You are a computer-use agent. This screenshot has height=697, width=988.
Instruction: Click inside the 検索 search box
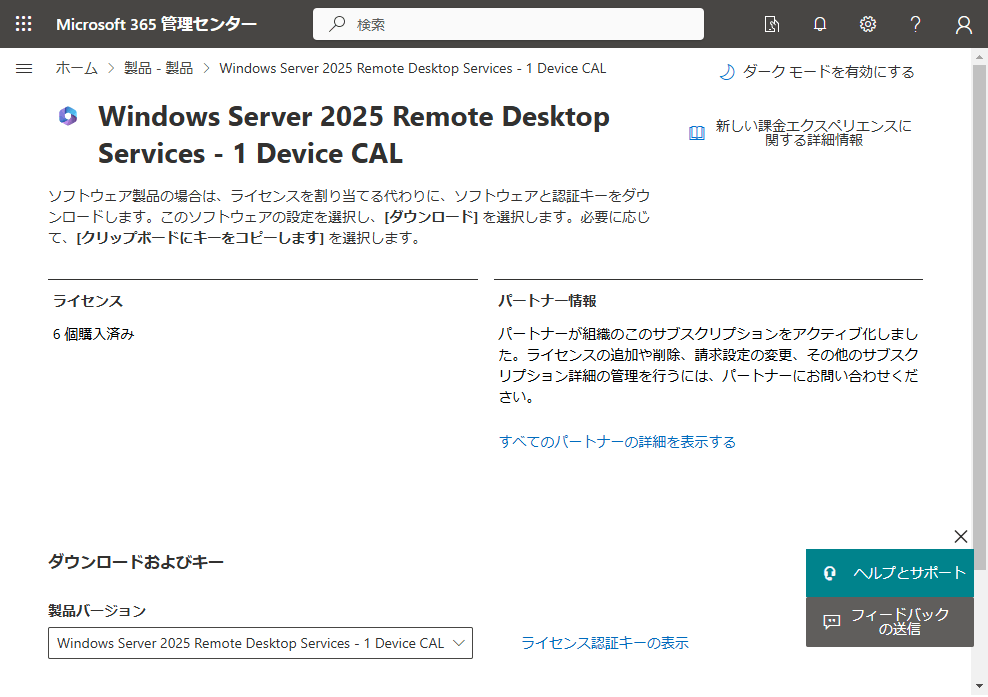pyautogui.click(x=508, y=24)
